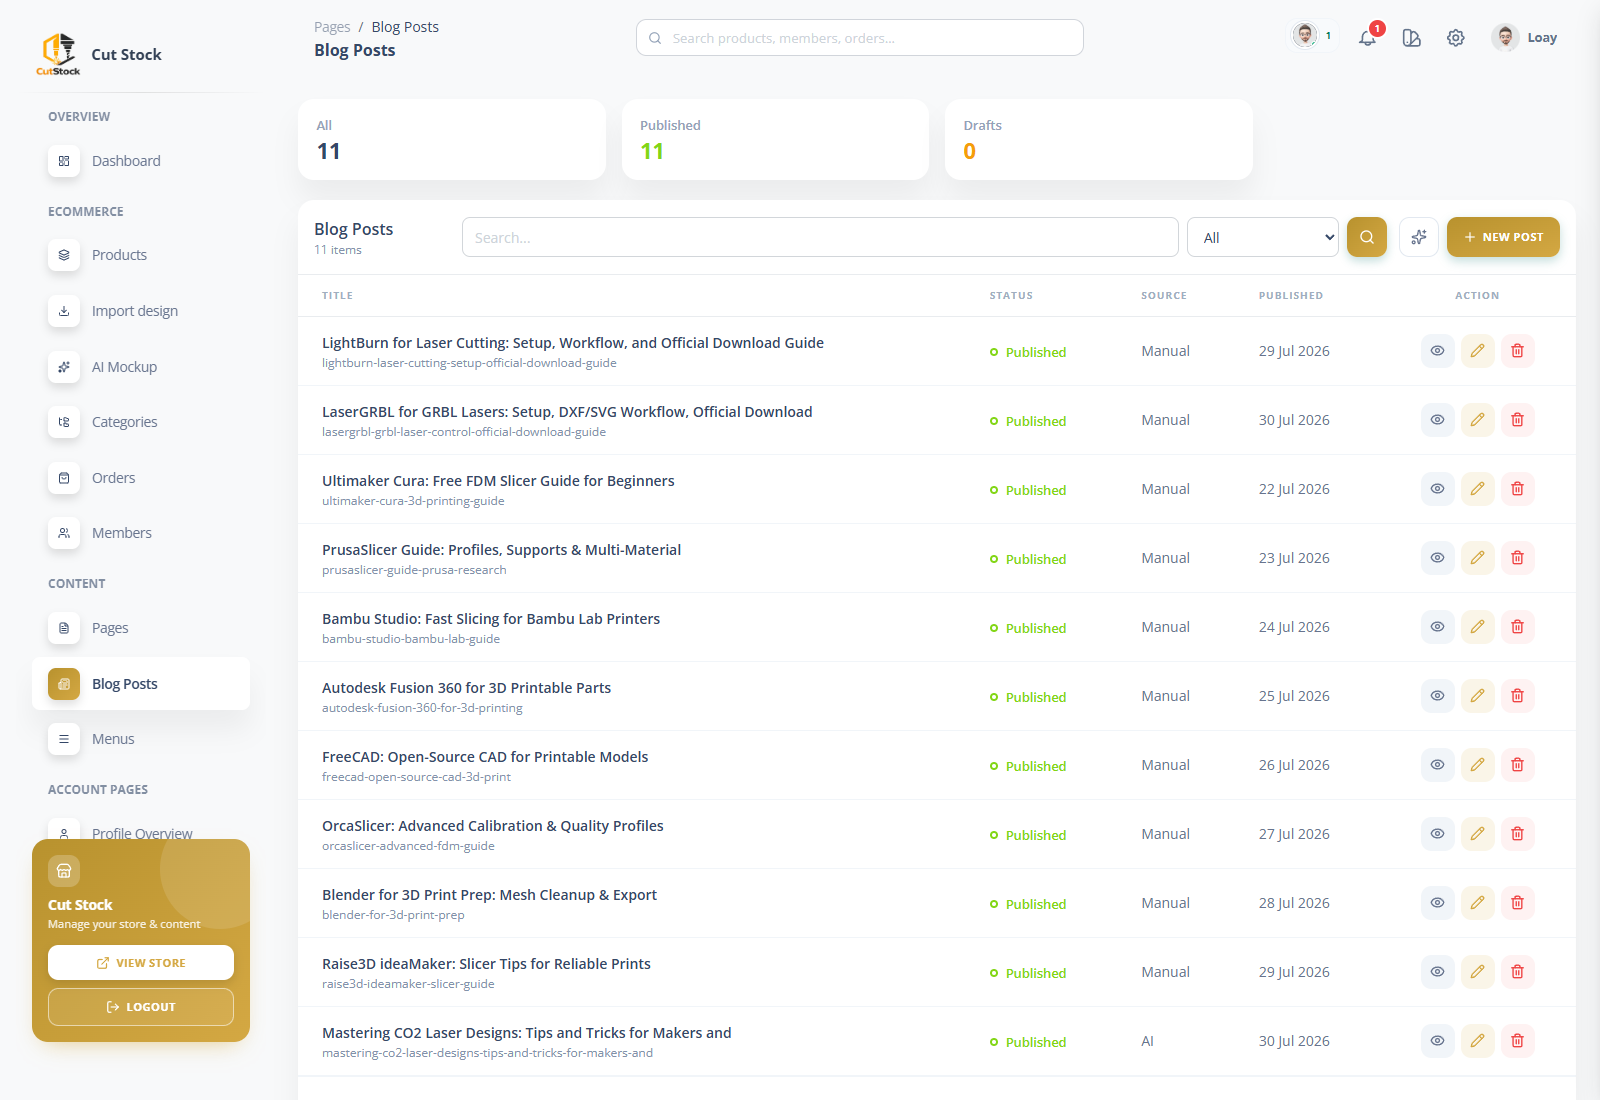Click the gold search magnifier button
Screen dimensions: 1600x1100
click(x=1367, y=237)
